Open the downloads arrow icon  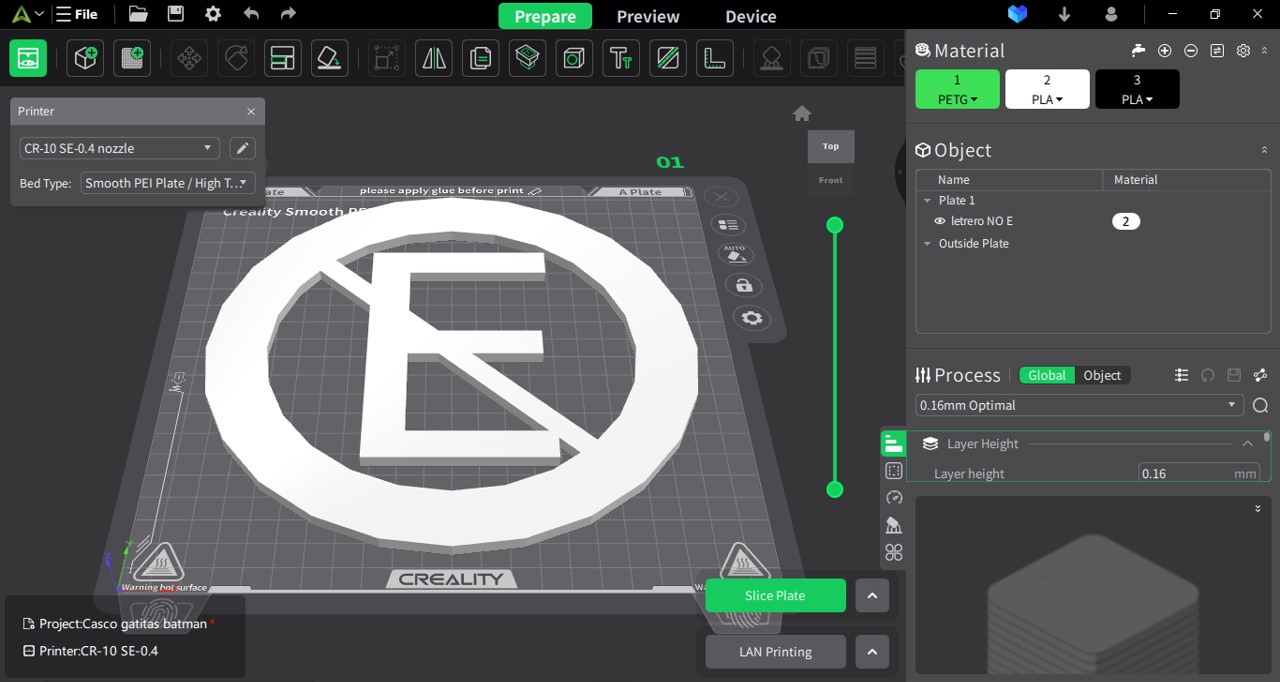pos(1065,14)
